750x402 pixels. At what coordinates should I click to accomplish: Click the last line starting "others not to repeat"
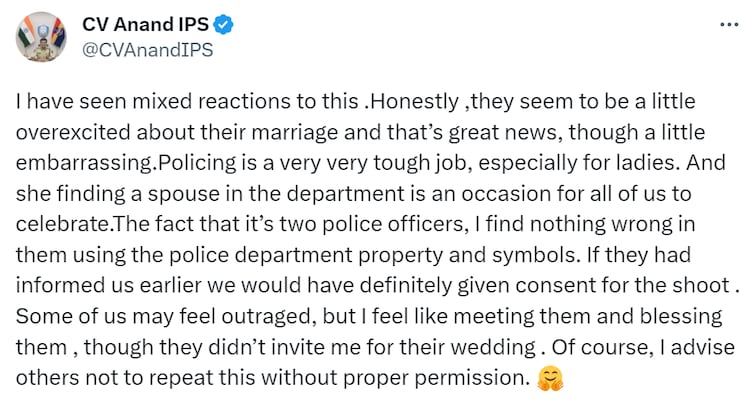pyautogui.click(x=270, y=380)
